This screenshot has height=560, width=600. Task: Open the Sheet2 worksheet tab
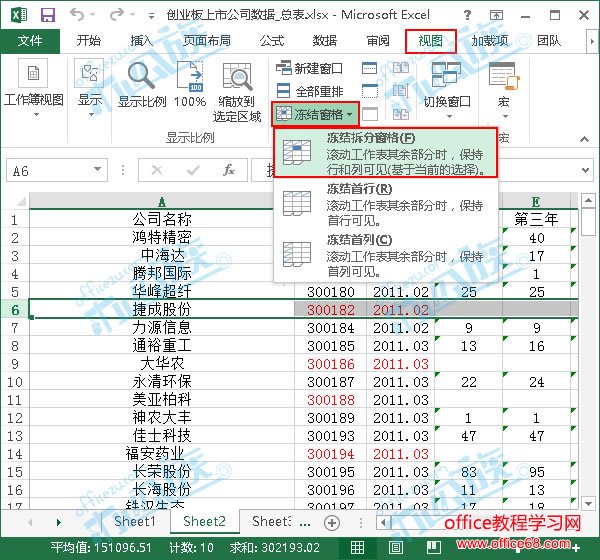click(204, 521)
